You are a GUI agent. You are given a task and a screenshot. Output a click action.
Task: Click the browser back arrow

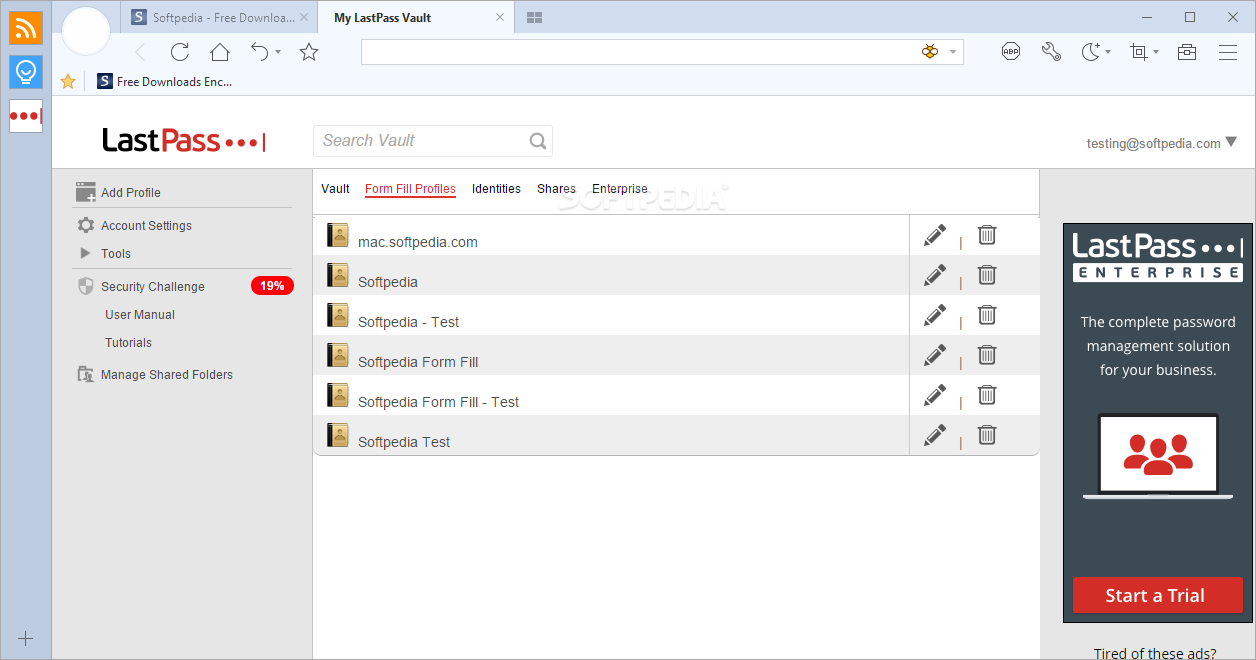pos(140,52)
